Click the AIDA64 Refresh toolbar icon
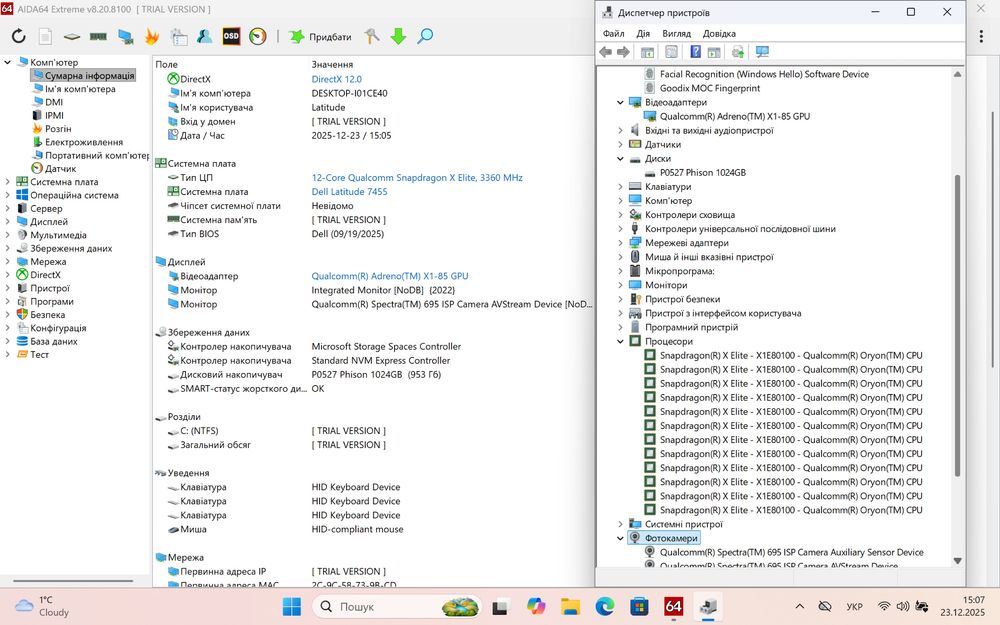This screenshot has width=1000, height=625. 18,36
